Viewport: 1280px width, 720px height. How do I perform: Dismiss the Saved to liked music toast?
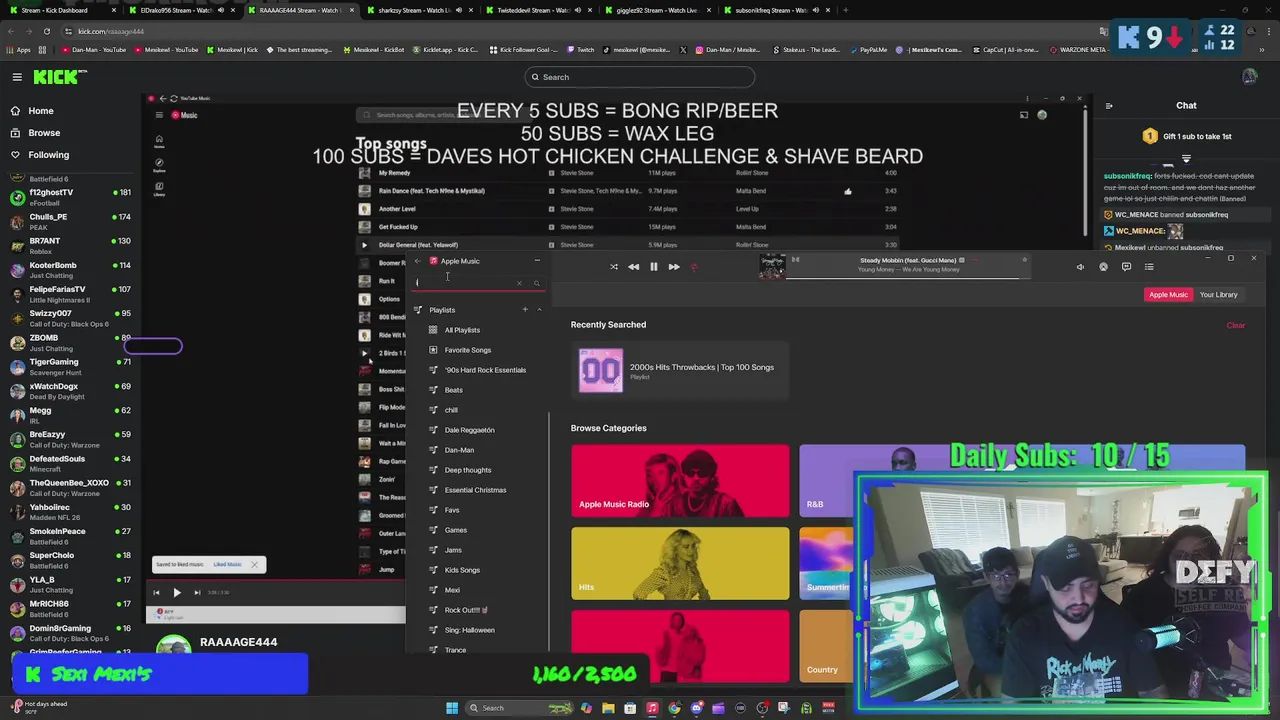254,565
